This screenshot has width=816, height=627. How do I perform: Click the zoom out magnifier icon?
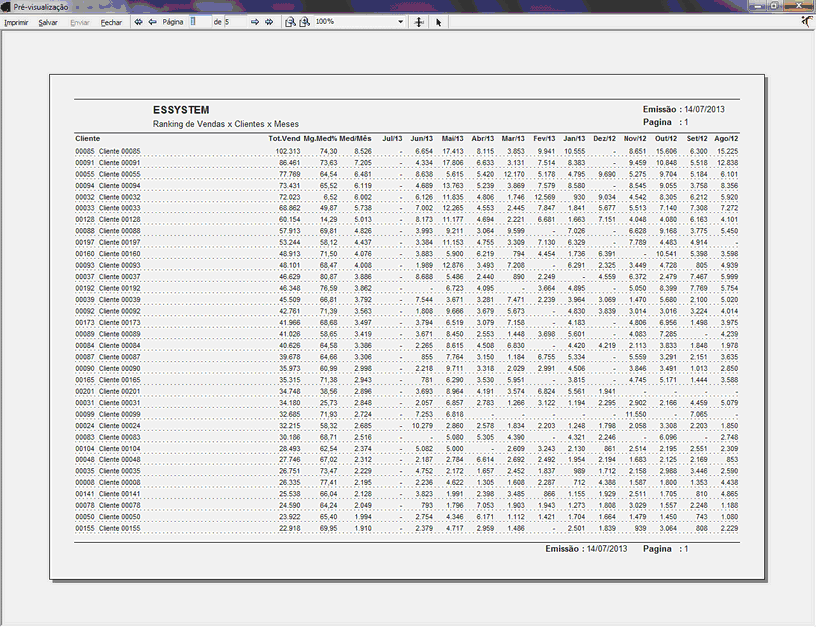tap(290, 21)
